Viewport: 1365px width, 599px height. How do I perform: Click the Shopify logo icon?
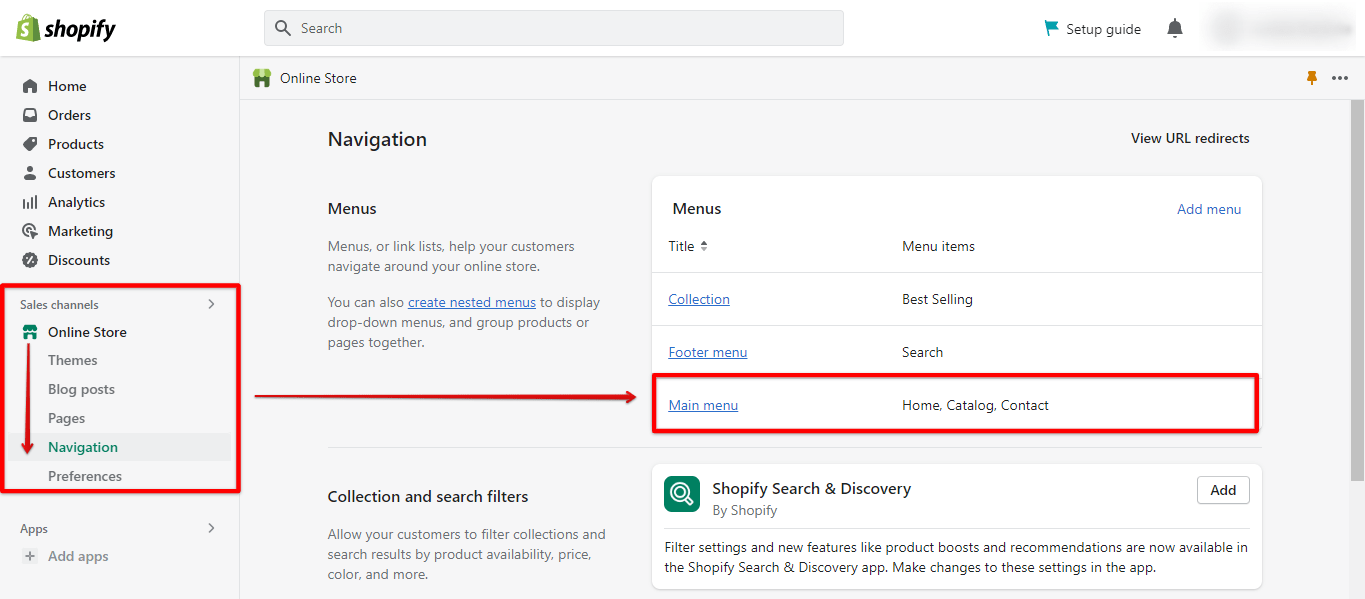click(x=27, y=28)
